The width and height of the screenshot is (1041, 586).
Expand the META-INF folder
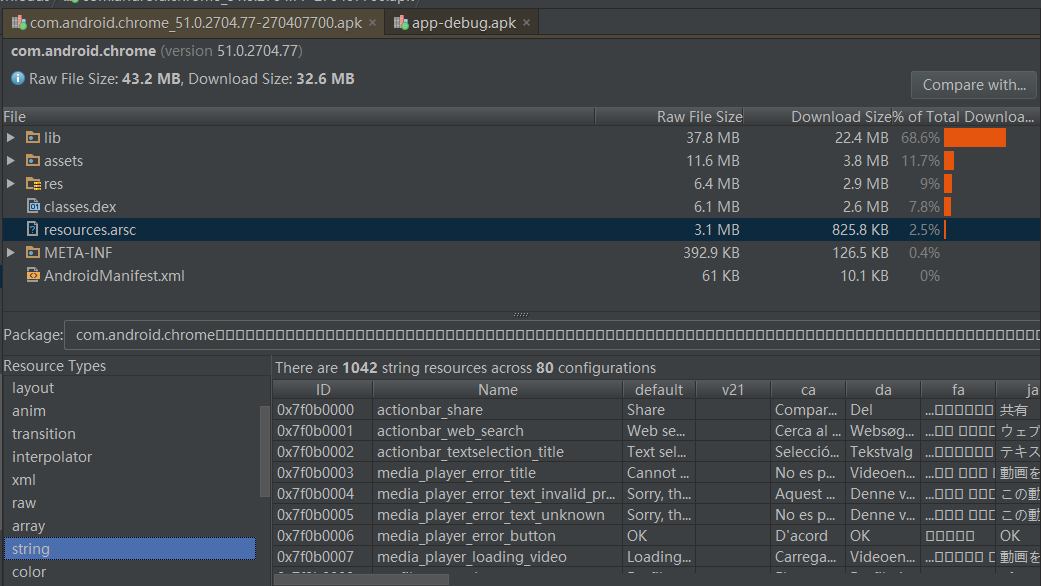(11, 253)
